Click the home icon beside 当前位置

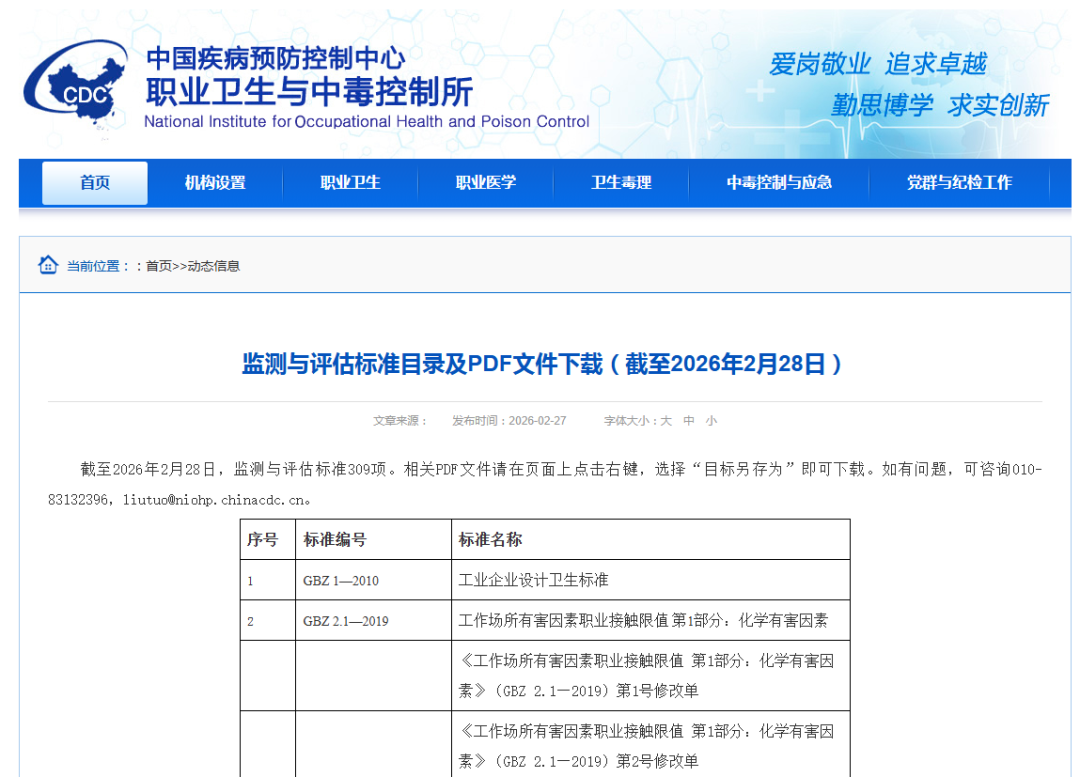point(48,265)
